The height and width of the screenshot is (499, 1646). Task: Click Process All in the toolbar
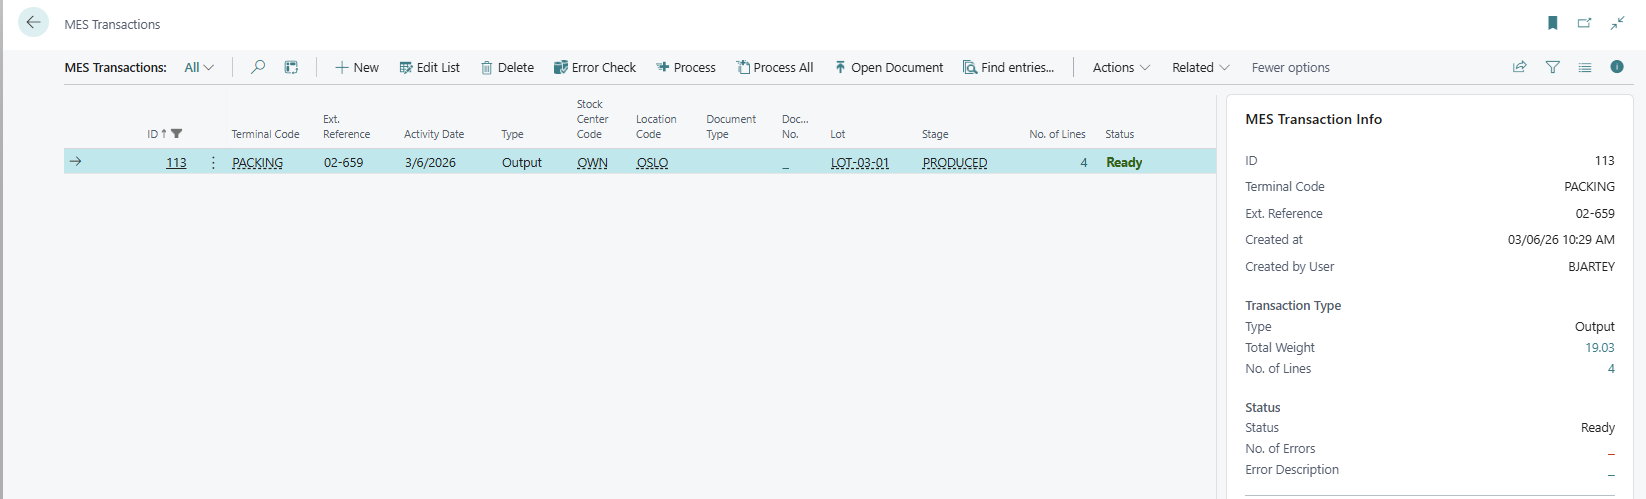(x=775, y=67)
